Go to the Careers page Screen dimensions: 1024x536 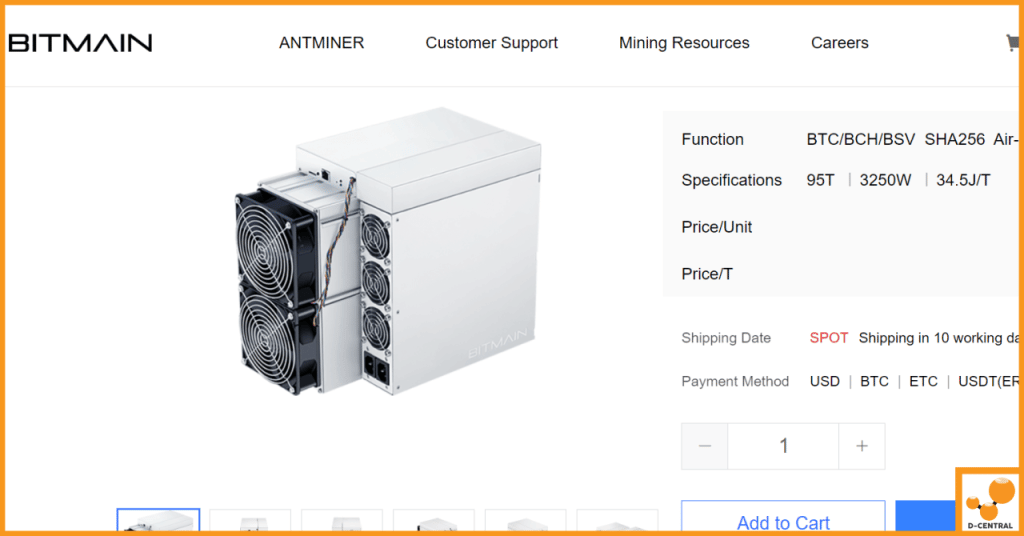[x=840, y=43]
